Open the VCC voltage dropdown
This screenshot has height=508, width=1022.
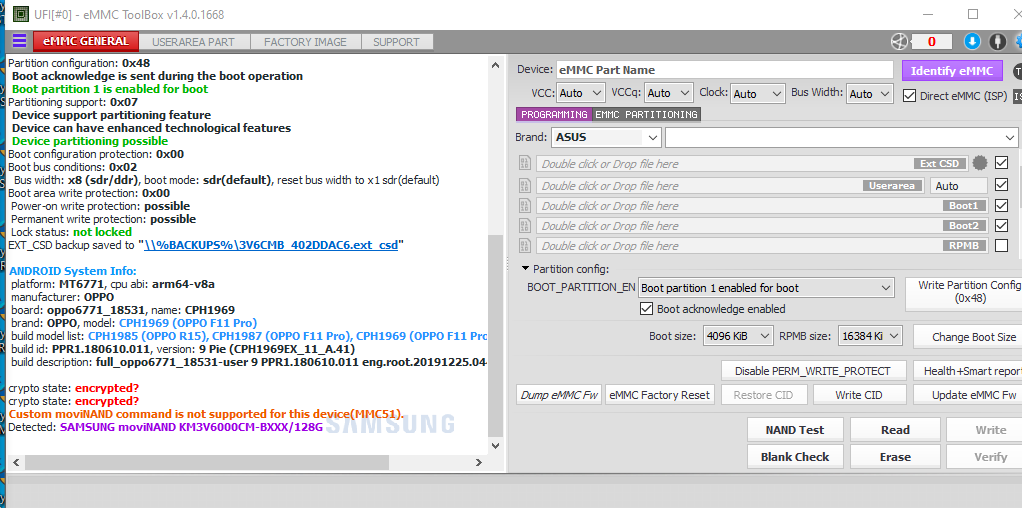[581, 93]
